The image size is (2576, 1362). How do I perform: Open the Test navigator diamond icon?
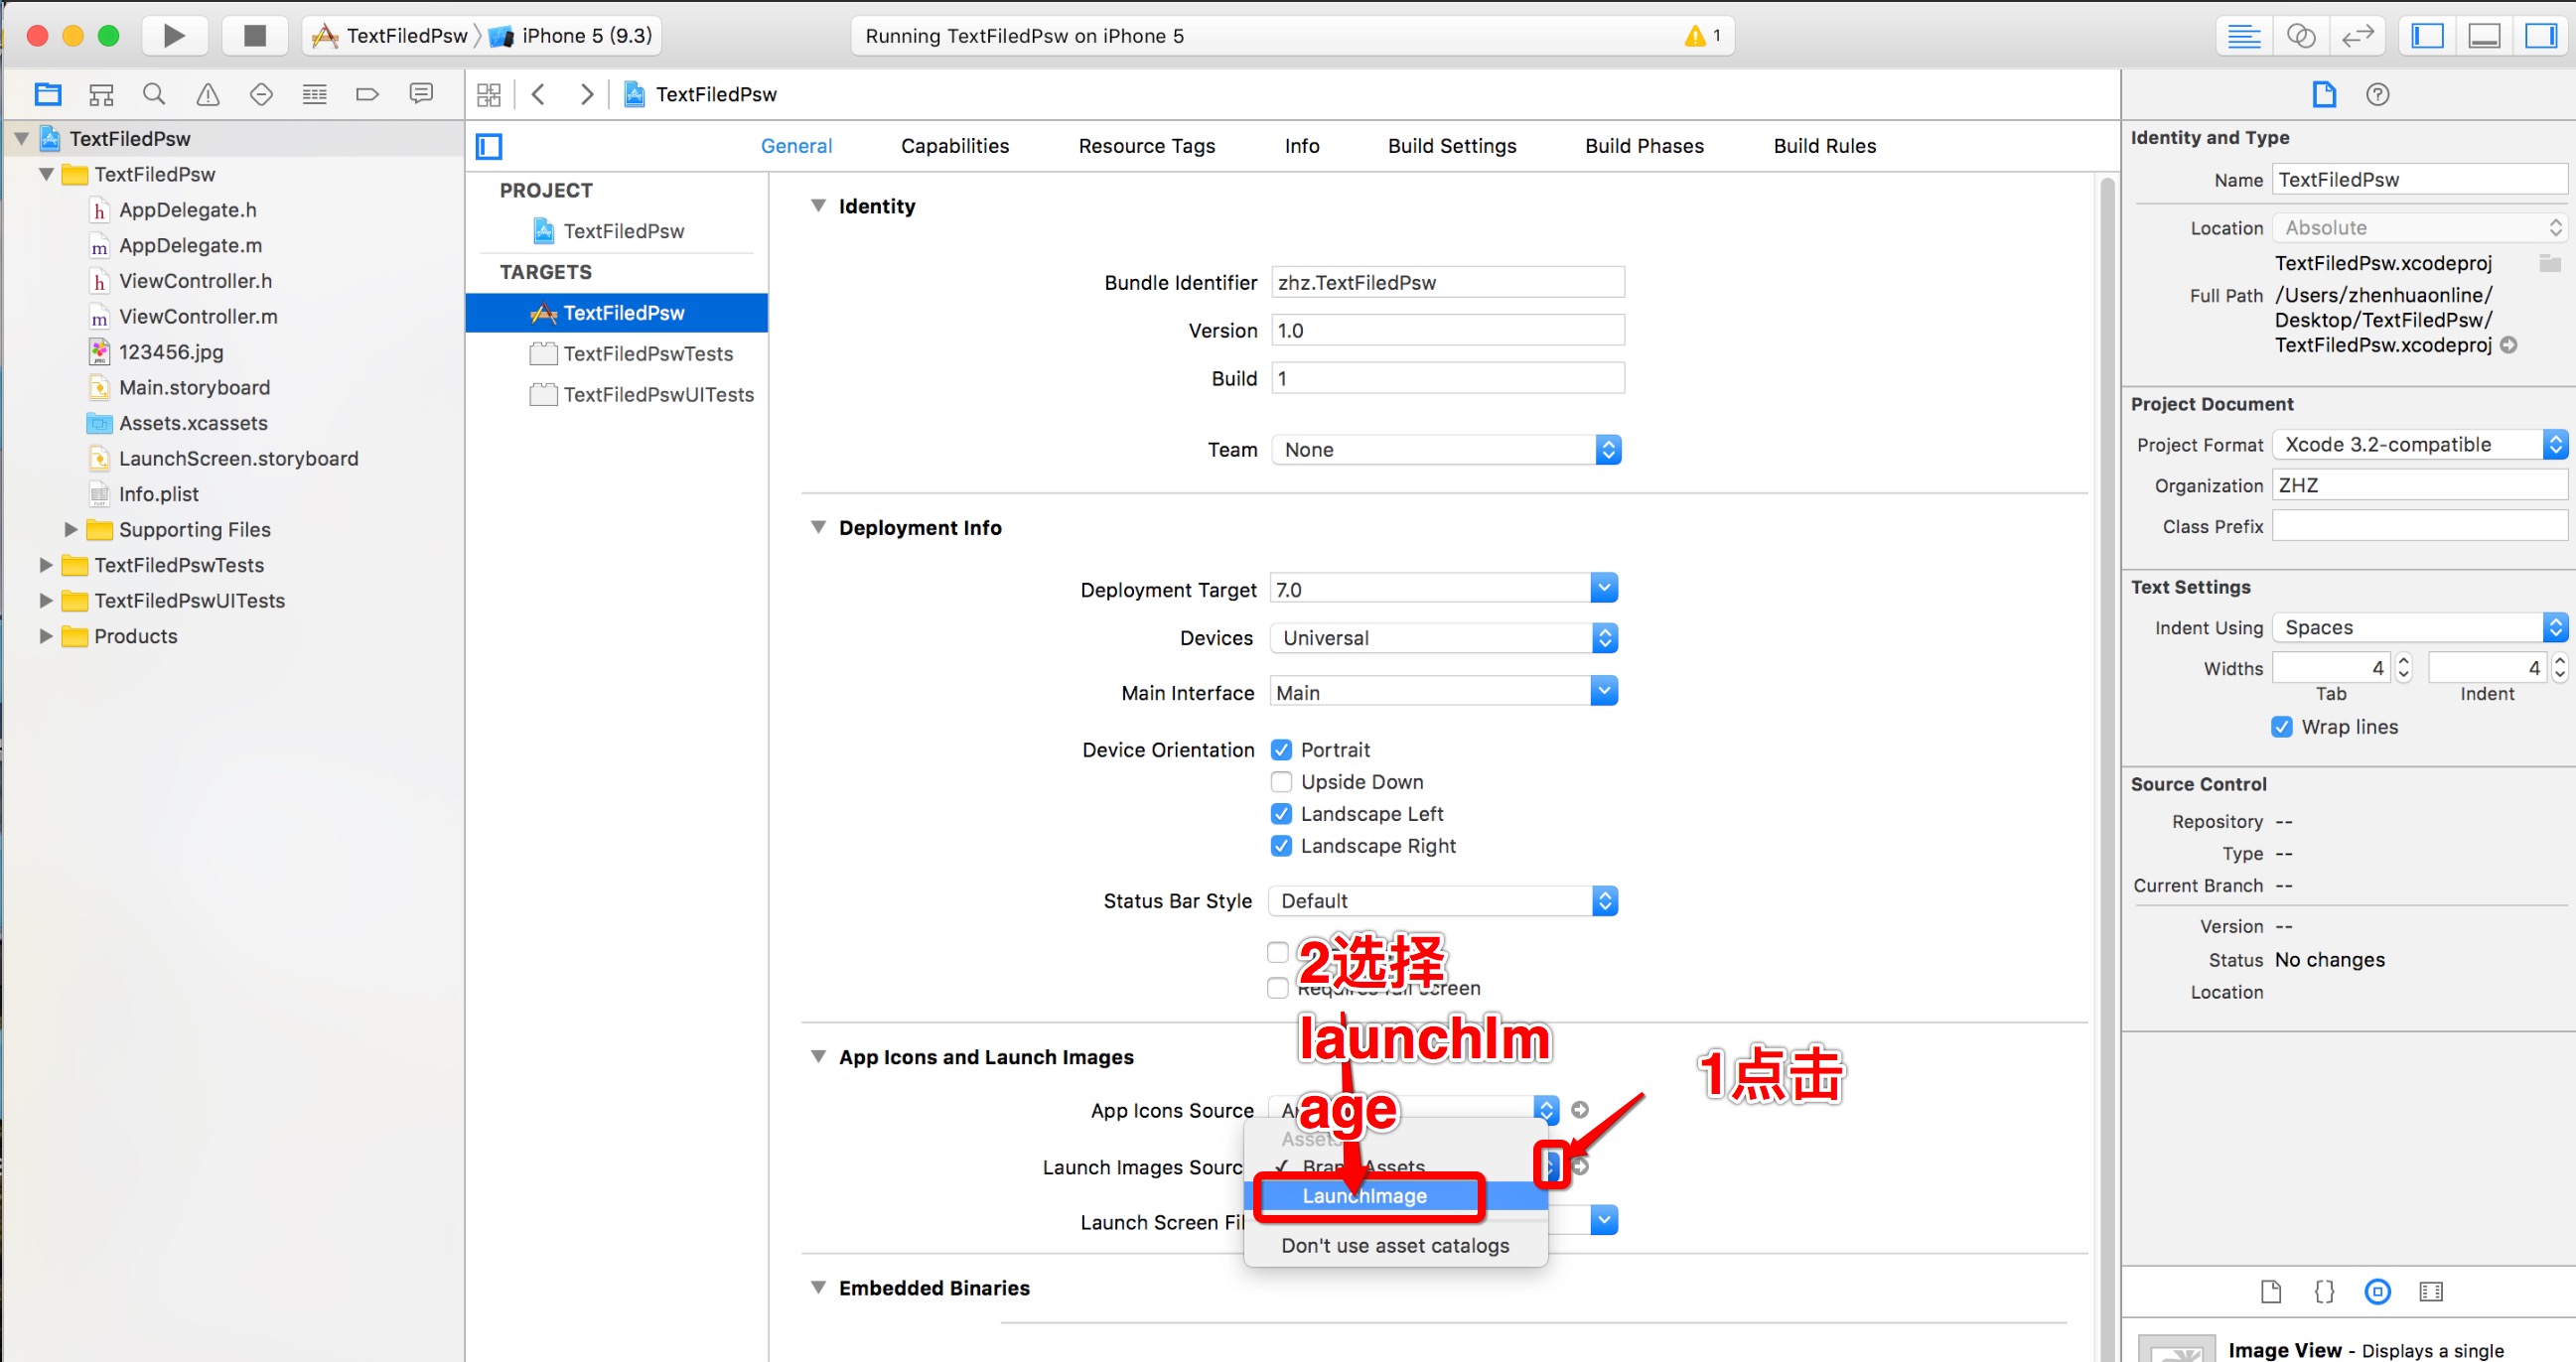click(261, 94)
